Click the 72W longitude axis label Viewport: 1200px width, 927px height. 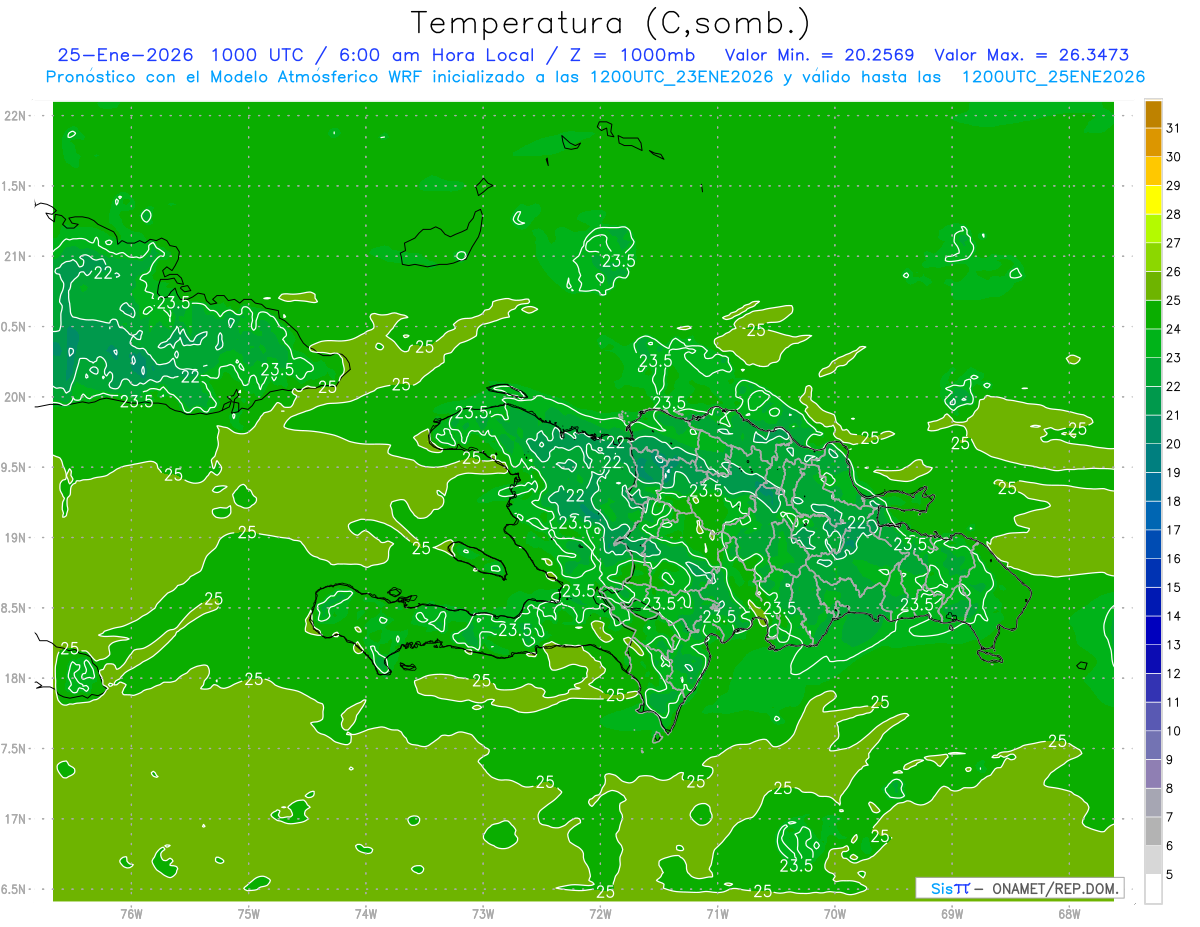point(600,914)
